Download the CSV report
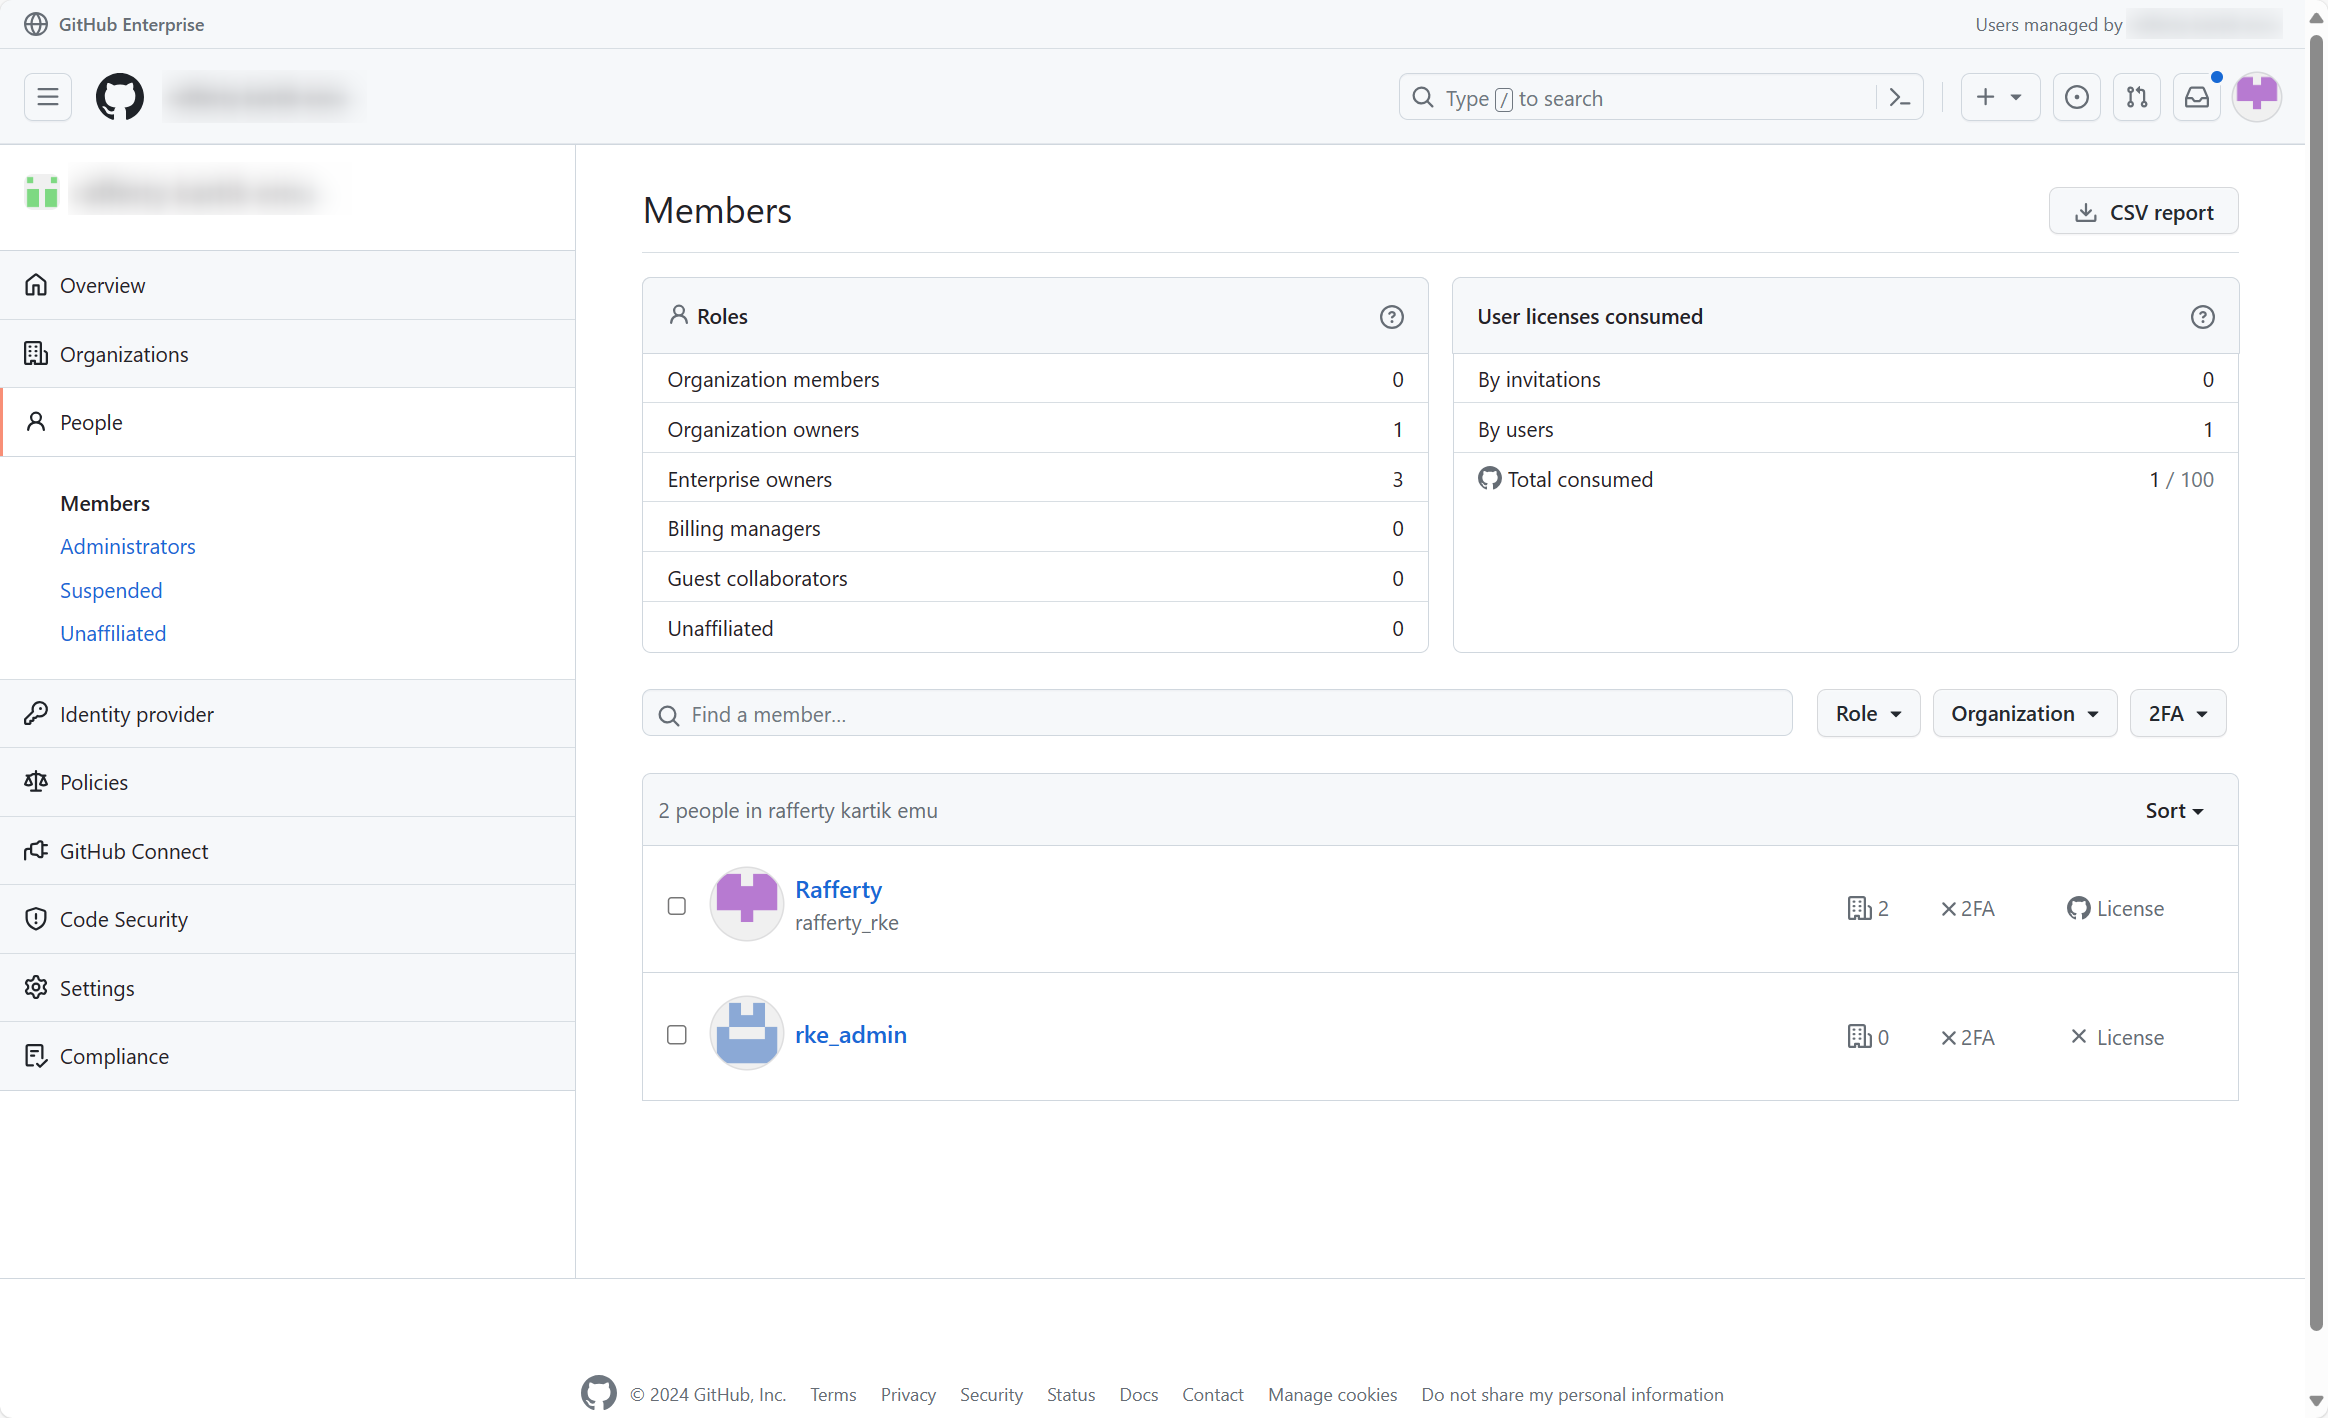This screenshot has width=2328, height=1418. point(2143,212)
